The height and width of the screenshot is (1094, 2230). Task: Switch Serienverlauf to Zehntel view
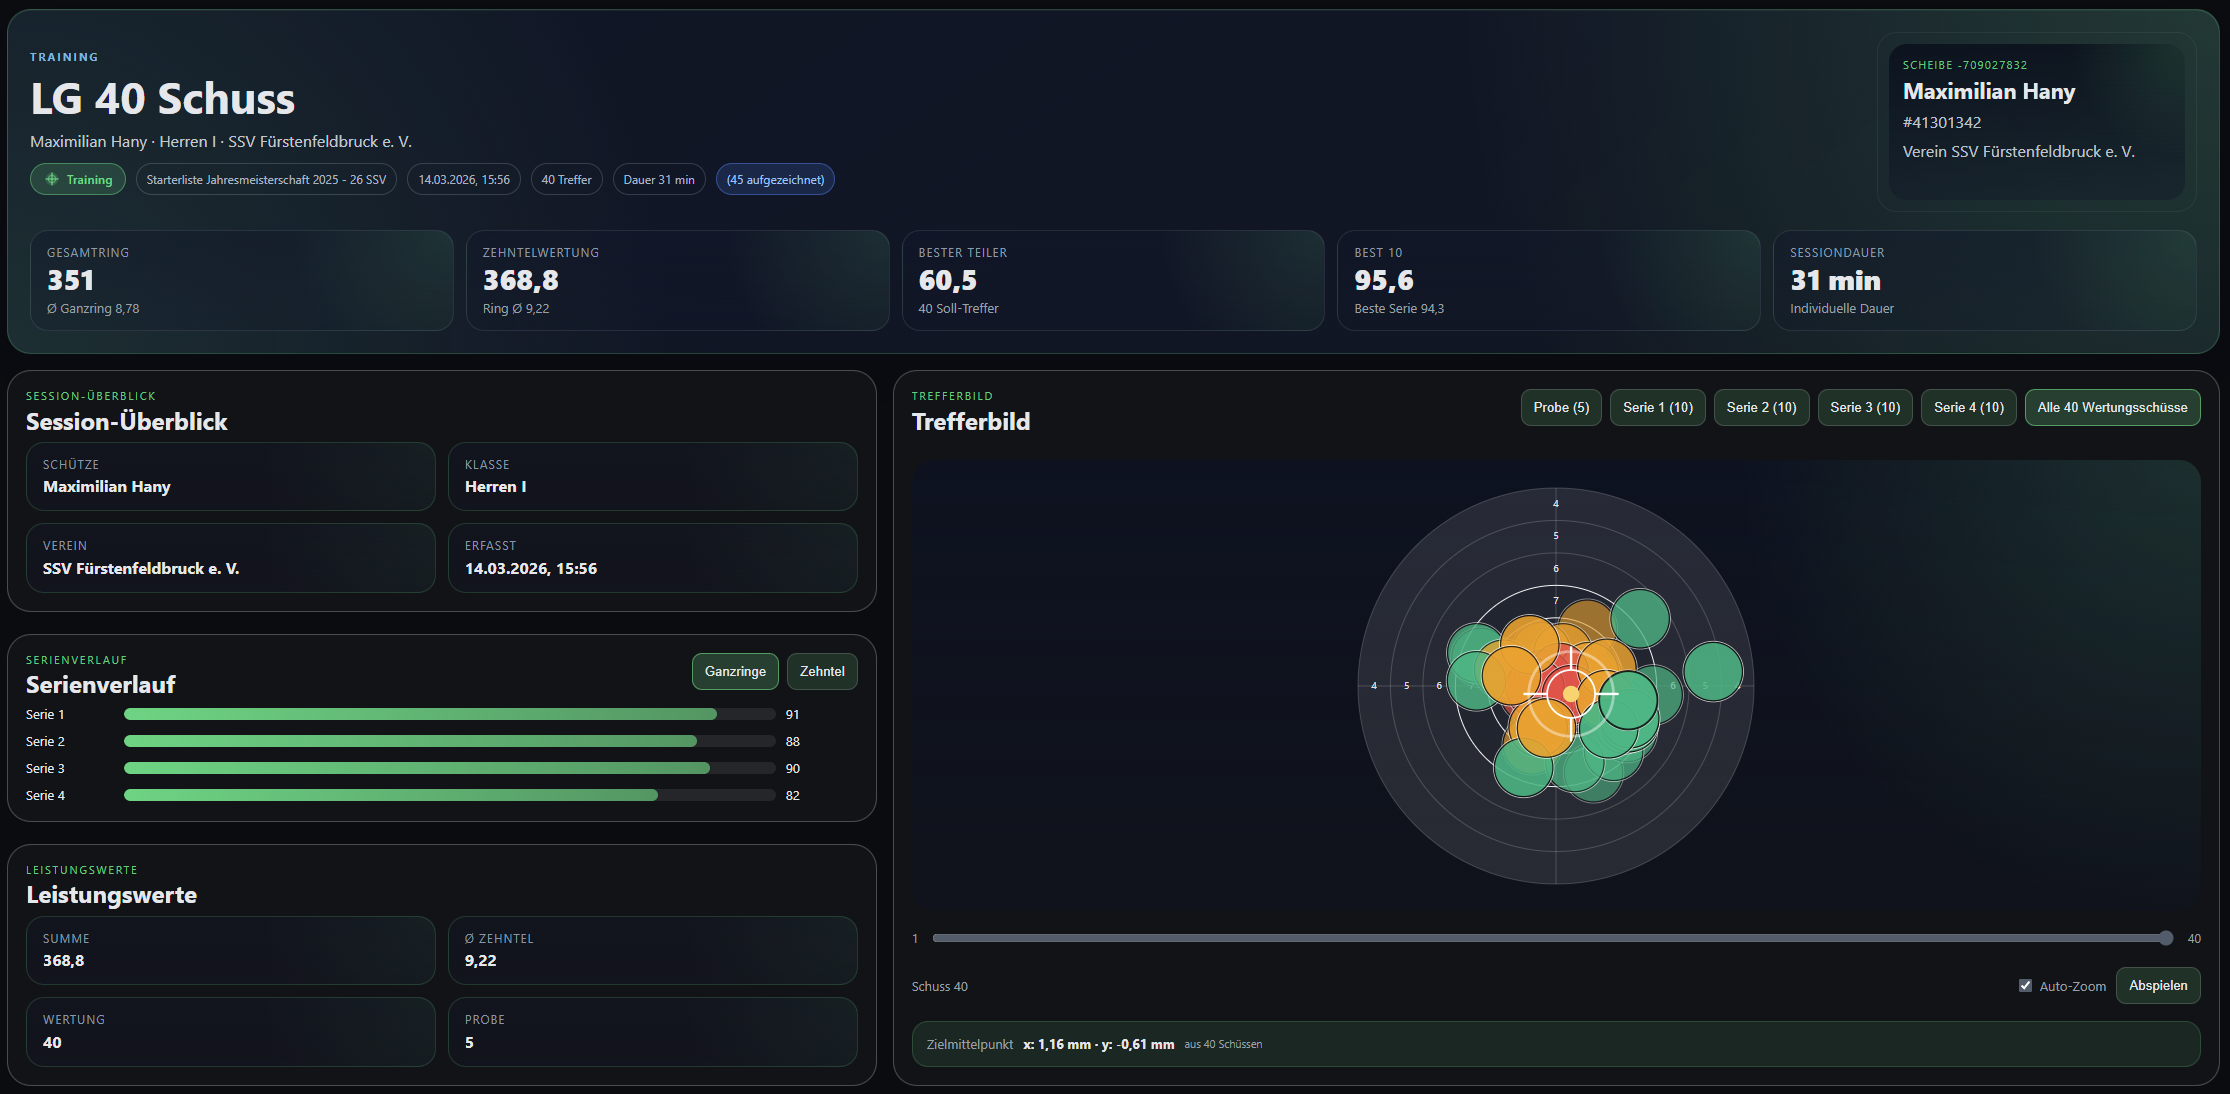(822, 672)
